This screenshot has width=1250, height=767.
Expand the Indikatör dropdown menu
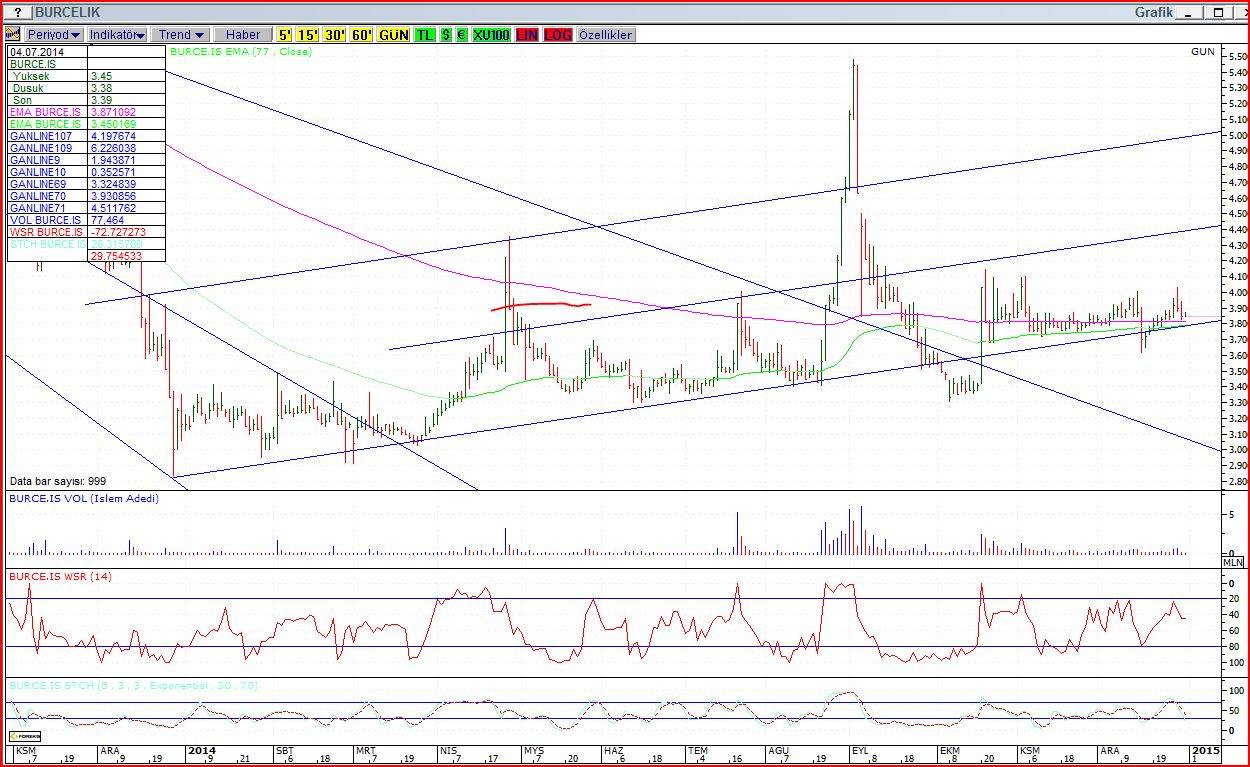(117, 34)
